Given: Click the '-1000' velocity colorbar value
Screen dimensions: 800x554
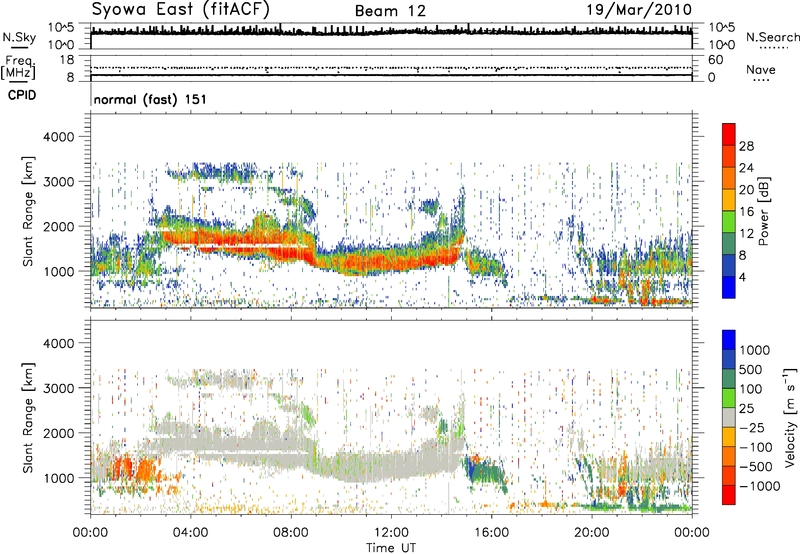Looking at the screenshot, I should [759, 486].
